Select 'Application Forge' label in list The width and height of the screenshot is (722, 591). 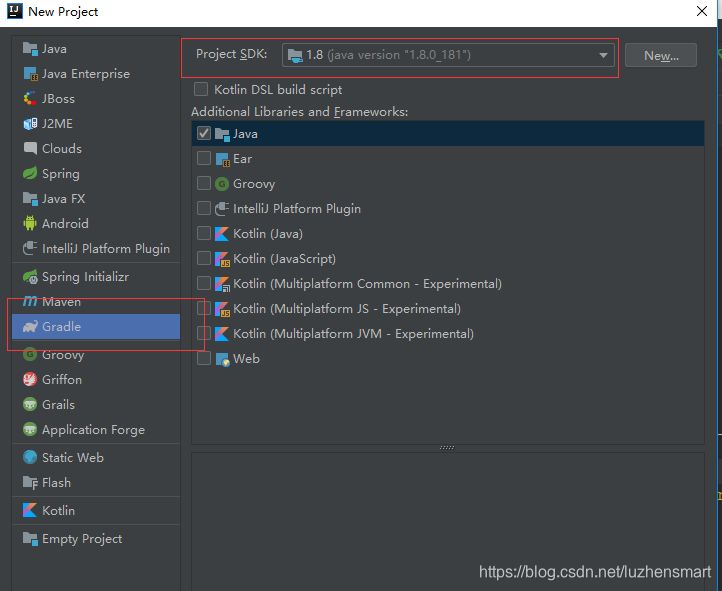click(93, 430)
